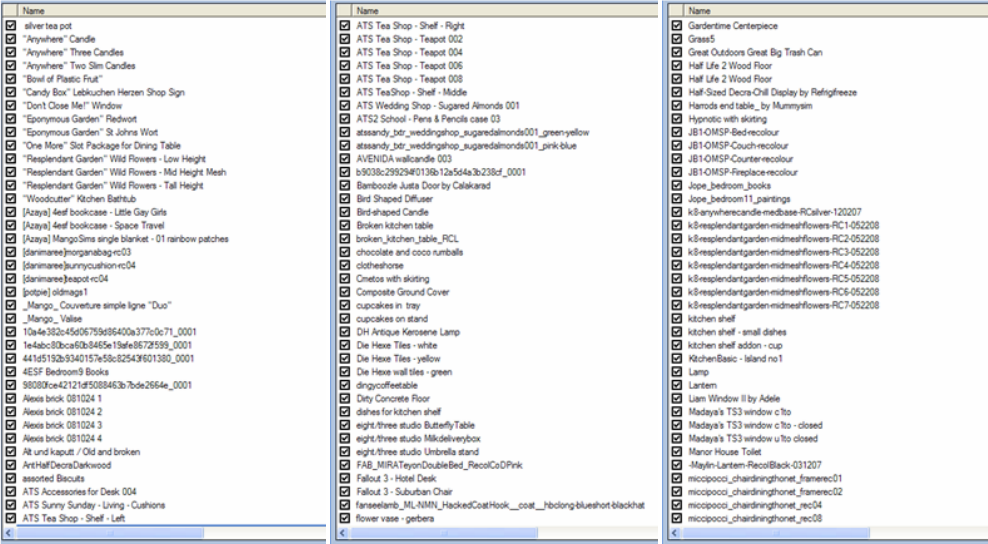Click left scroll arrow of middle list
Image resolution: width=988 pixels, height=544 pixels.
342,533
